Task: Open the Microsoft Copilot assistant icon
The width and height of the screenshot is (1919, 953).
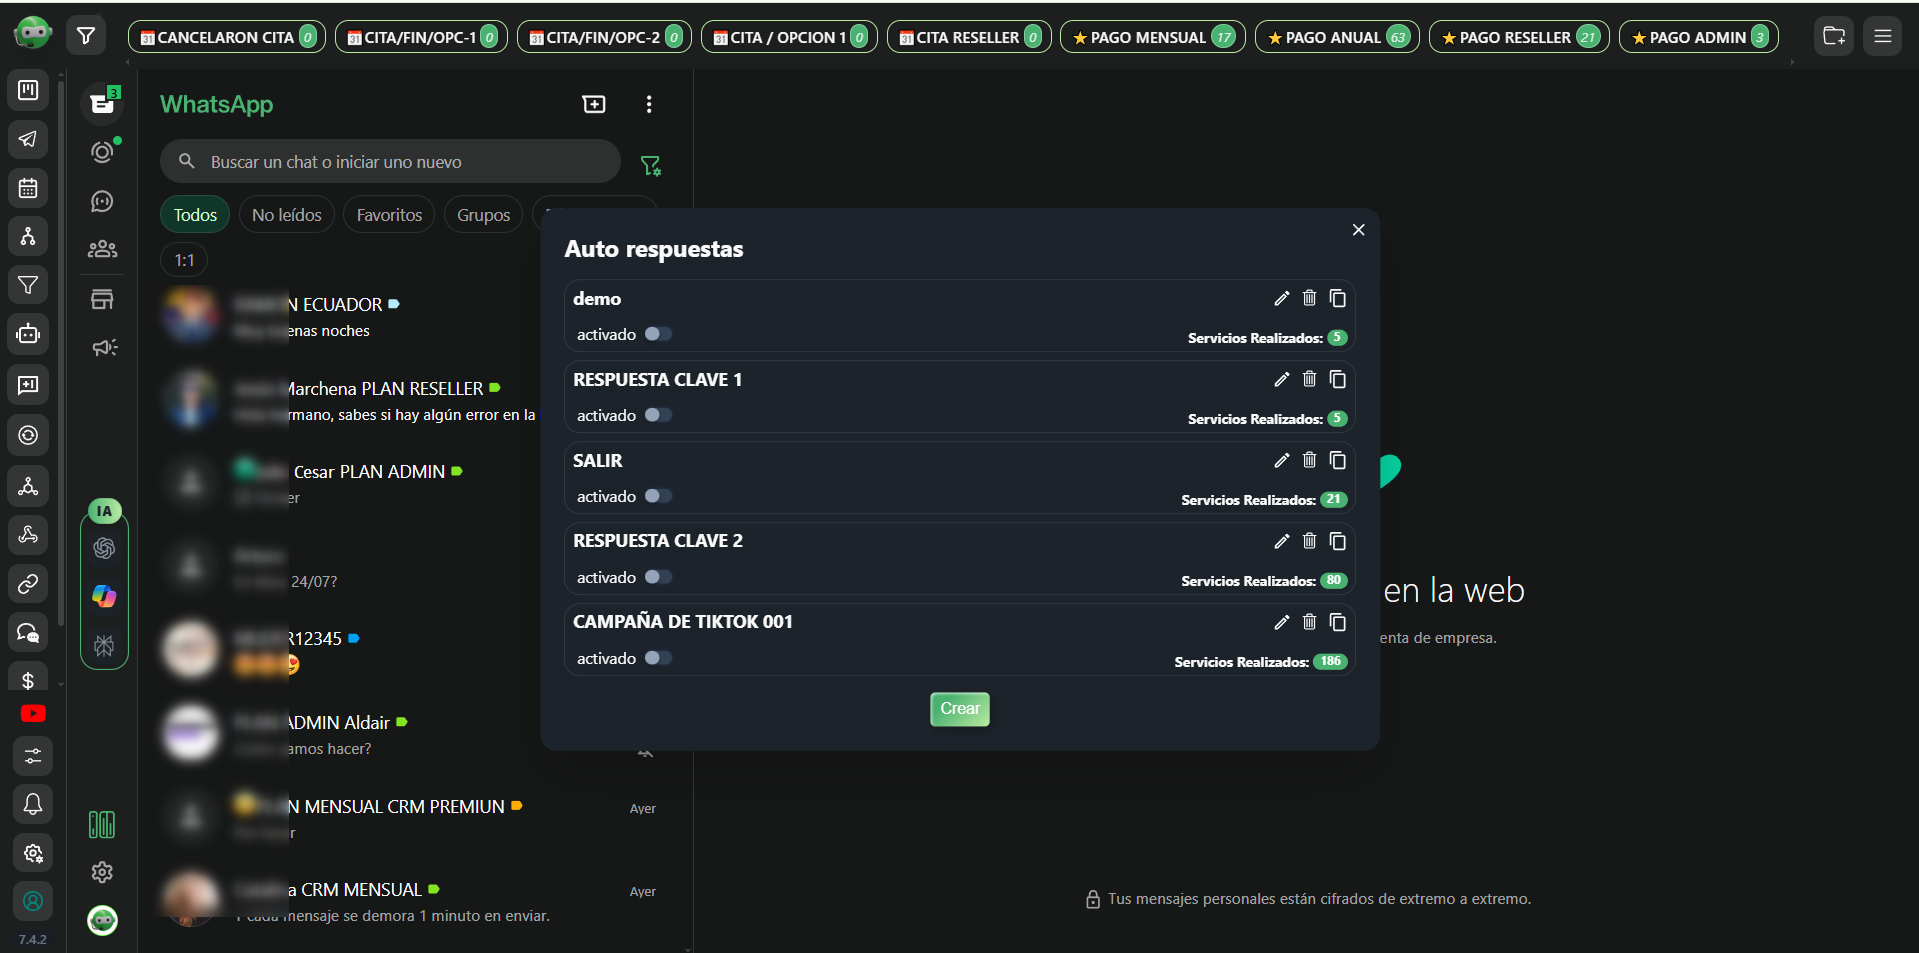Action: point(104,597)
